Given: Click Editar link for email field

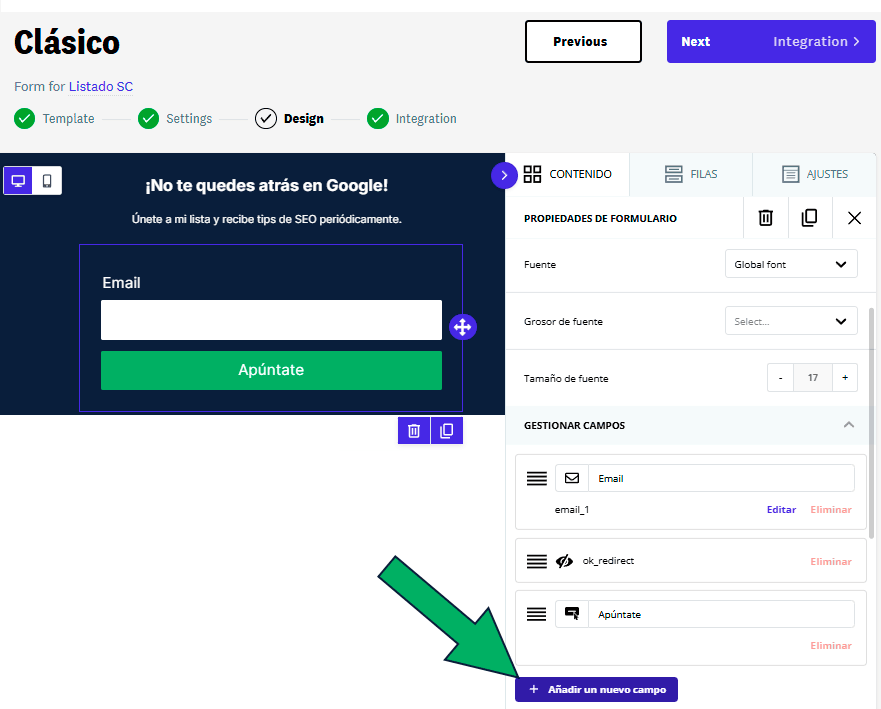Looking at the screenshot, I should tap(781, 510).
